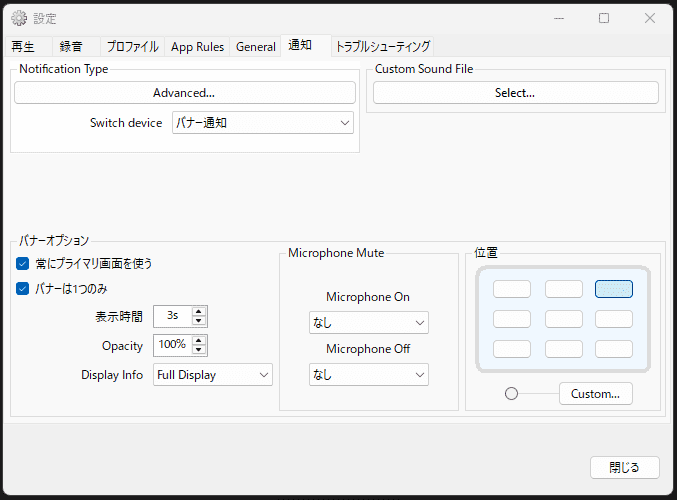Select bottom-right banner position
677x500 pixels.
(x=614, y=349)
